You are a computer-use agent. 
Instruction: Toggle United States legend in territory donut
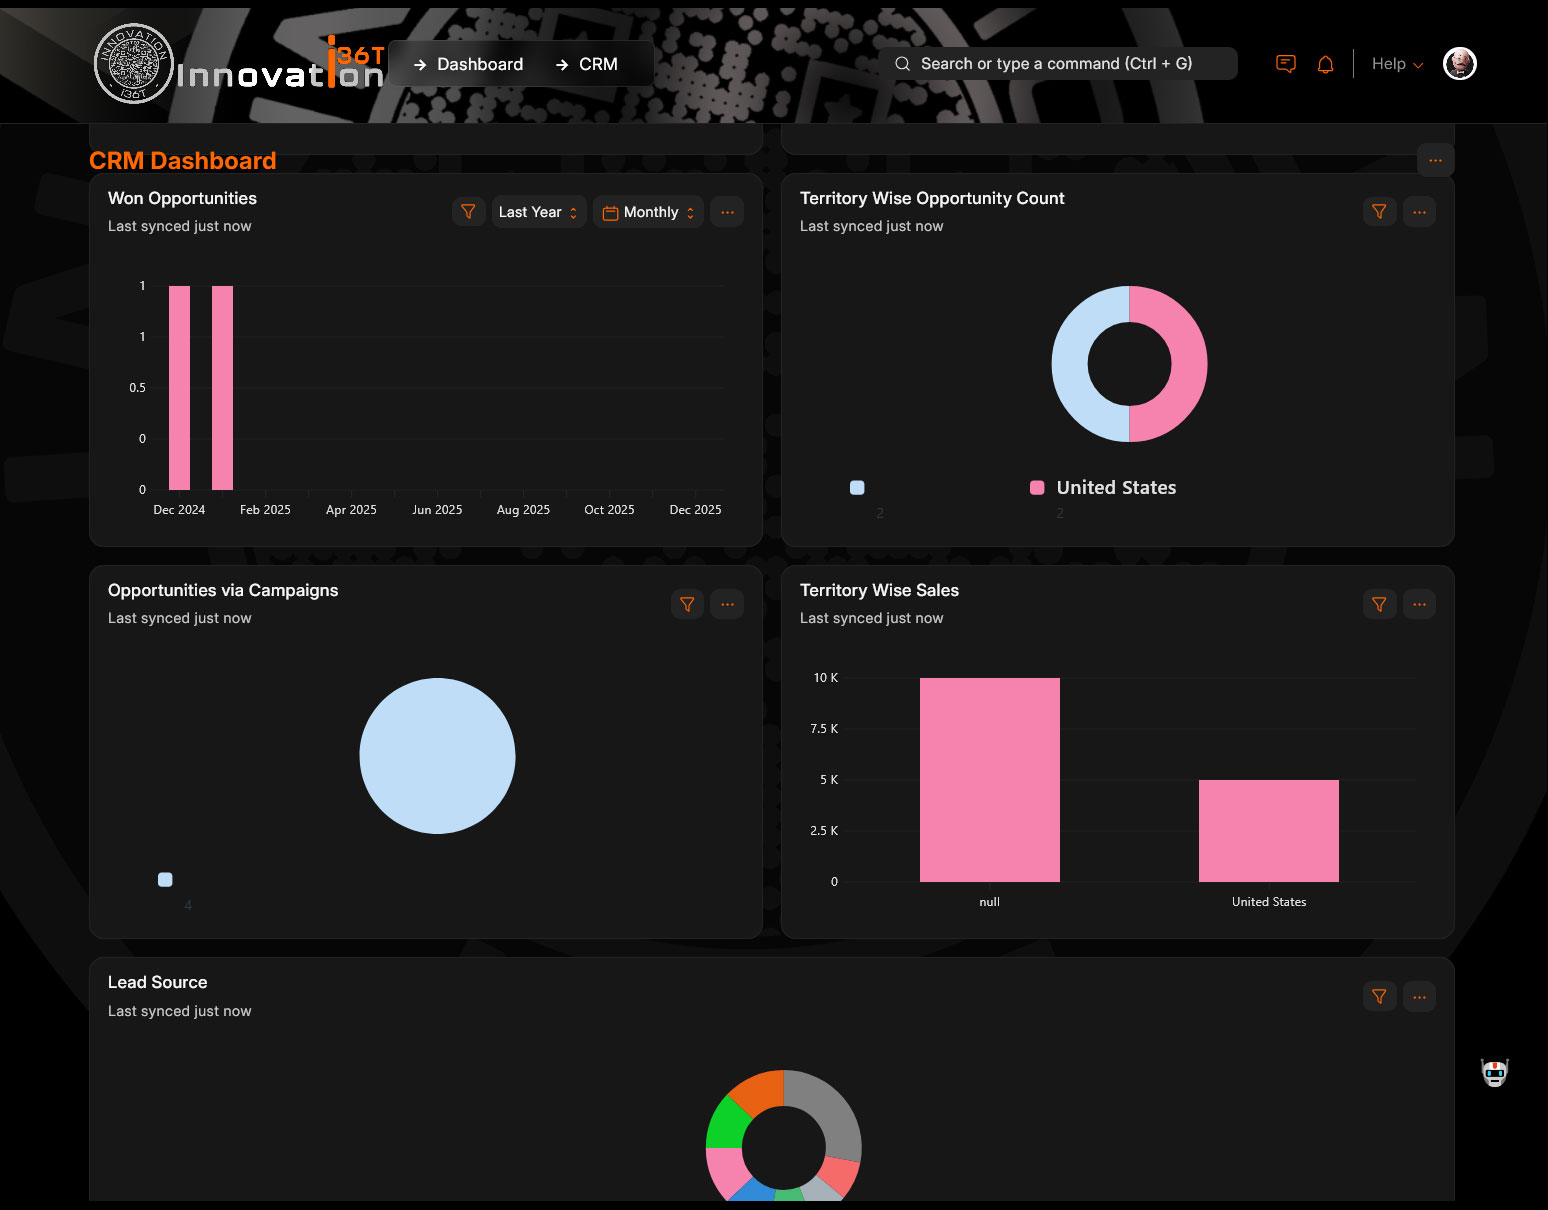pos(1103,488)
